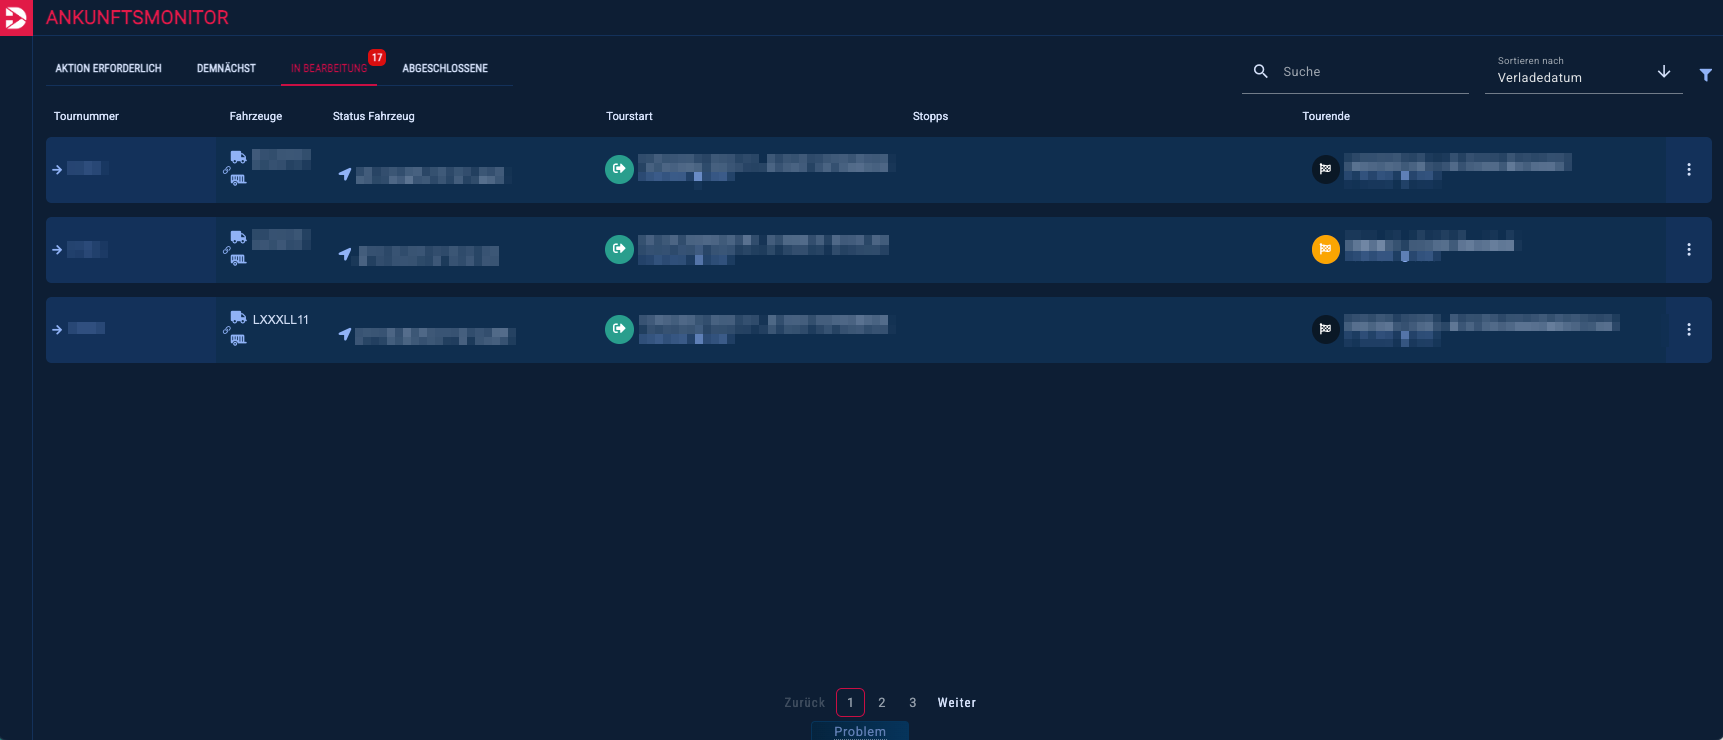This screenshot has height=740, width=1723.
Task: Click the search magnifier icon
Action: click(x=1260, y=72)
